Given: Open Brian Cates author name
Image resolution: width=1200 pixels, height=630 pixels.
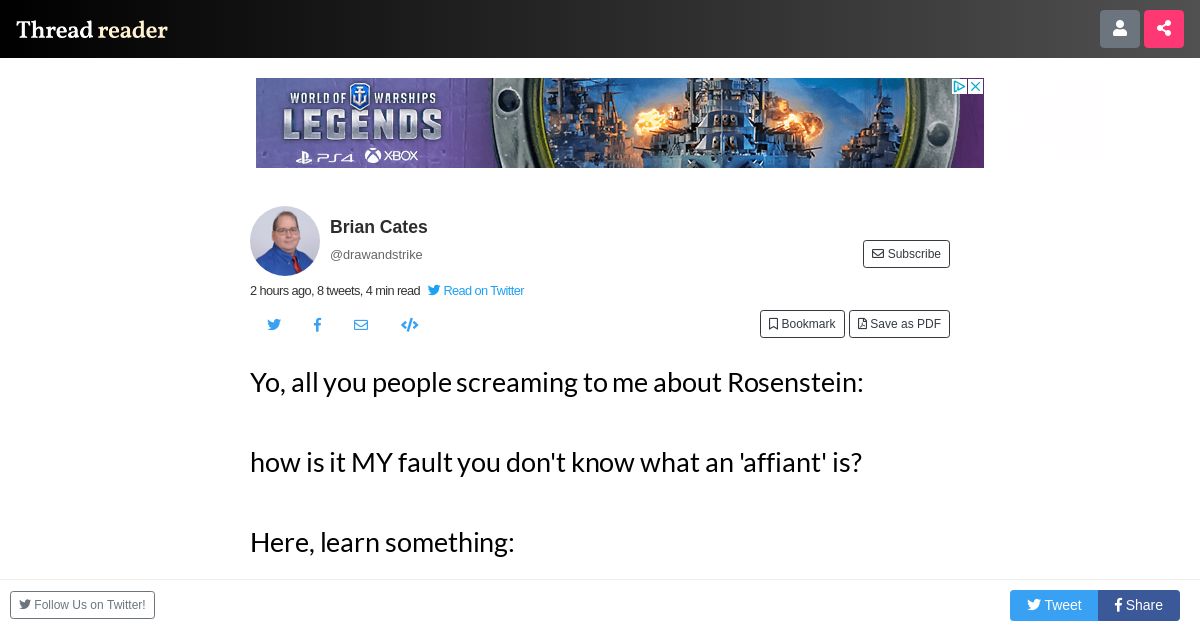Looking at the screenshot, I should click(x=379, y=227).
